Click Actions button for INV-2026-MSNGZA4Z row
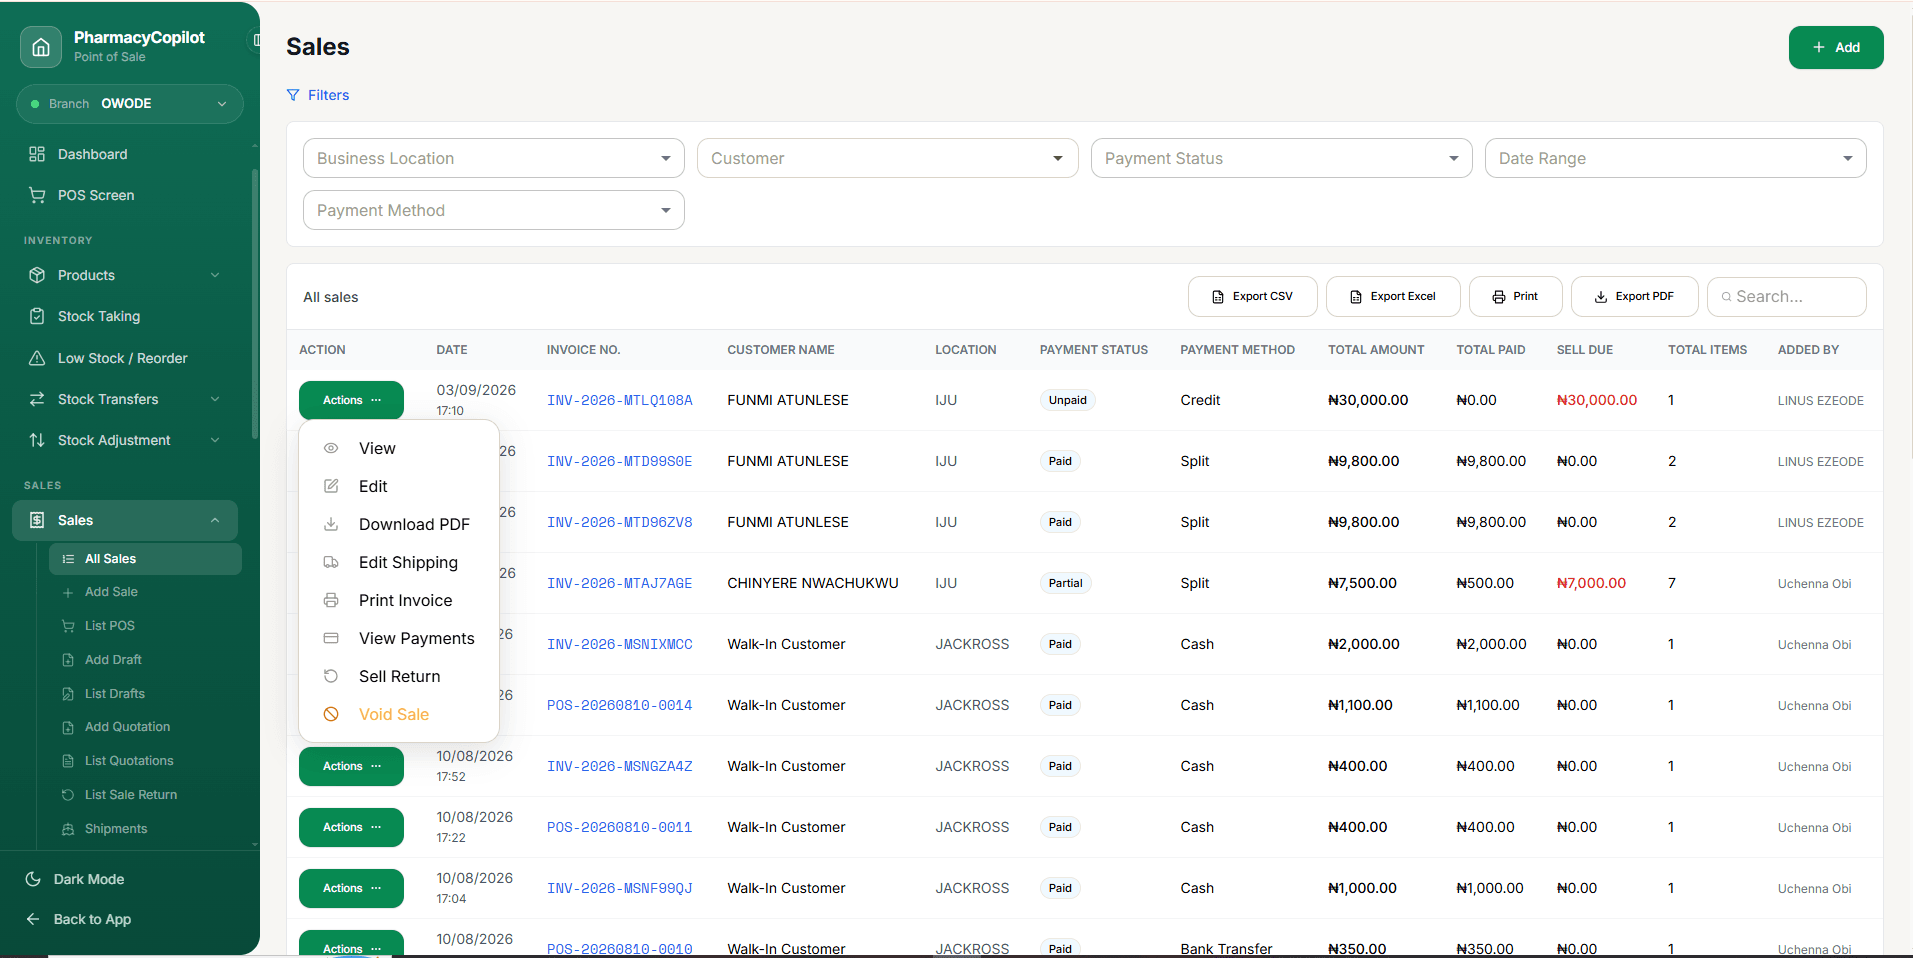 click(x=351, y=766)
